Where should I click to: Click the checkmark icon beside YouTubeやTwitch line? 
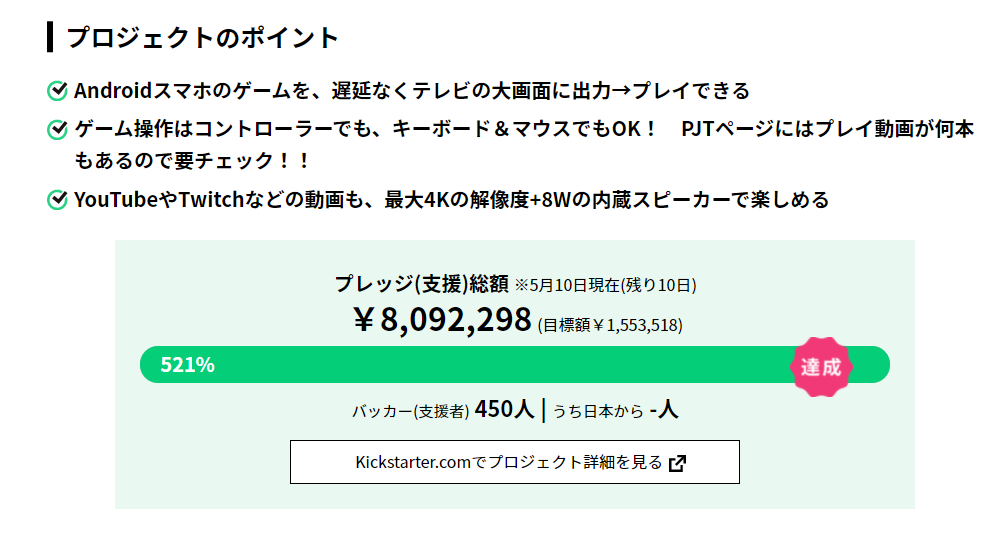(57, 200)
